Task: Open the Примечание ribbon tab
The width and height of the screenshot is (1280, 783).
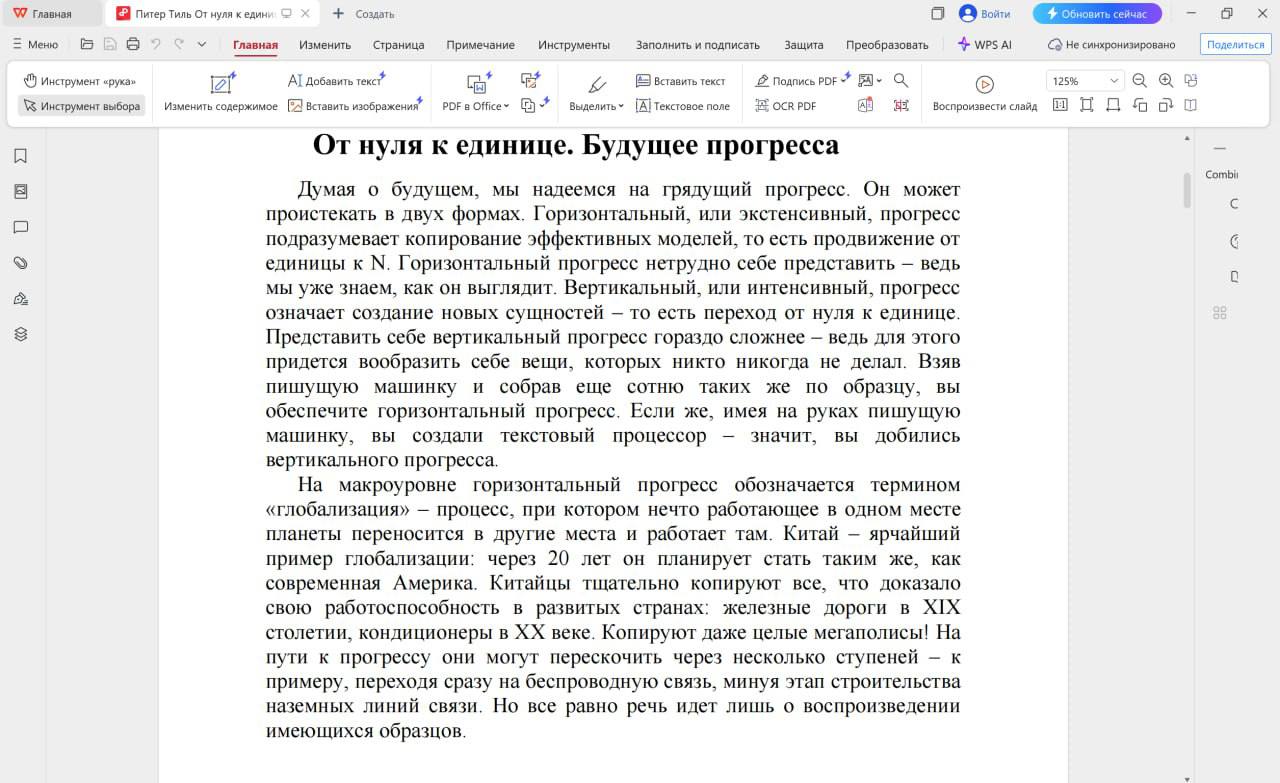Action: (481, 44)
